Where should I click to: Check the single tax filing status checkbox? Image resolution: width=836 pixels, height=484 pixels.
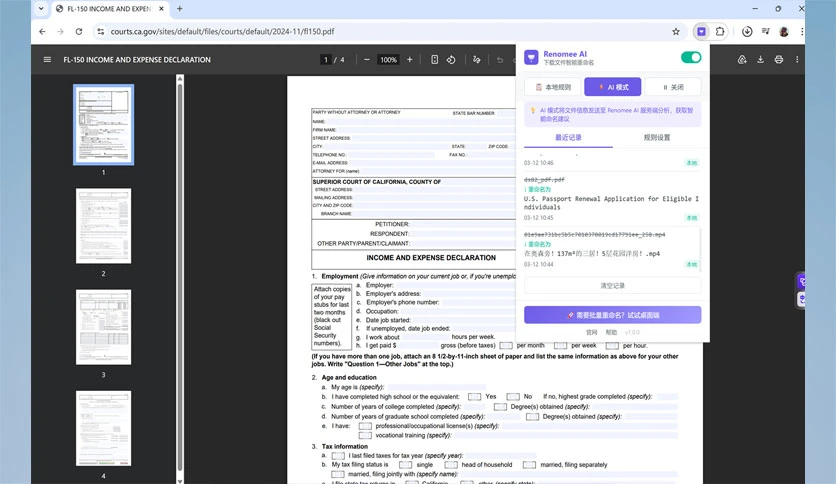(x=405, y=465)
